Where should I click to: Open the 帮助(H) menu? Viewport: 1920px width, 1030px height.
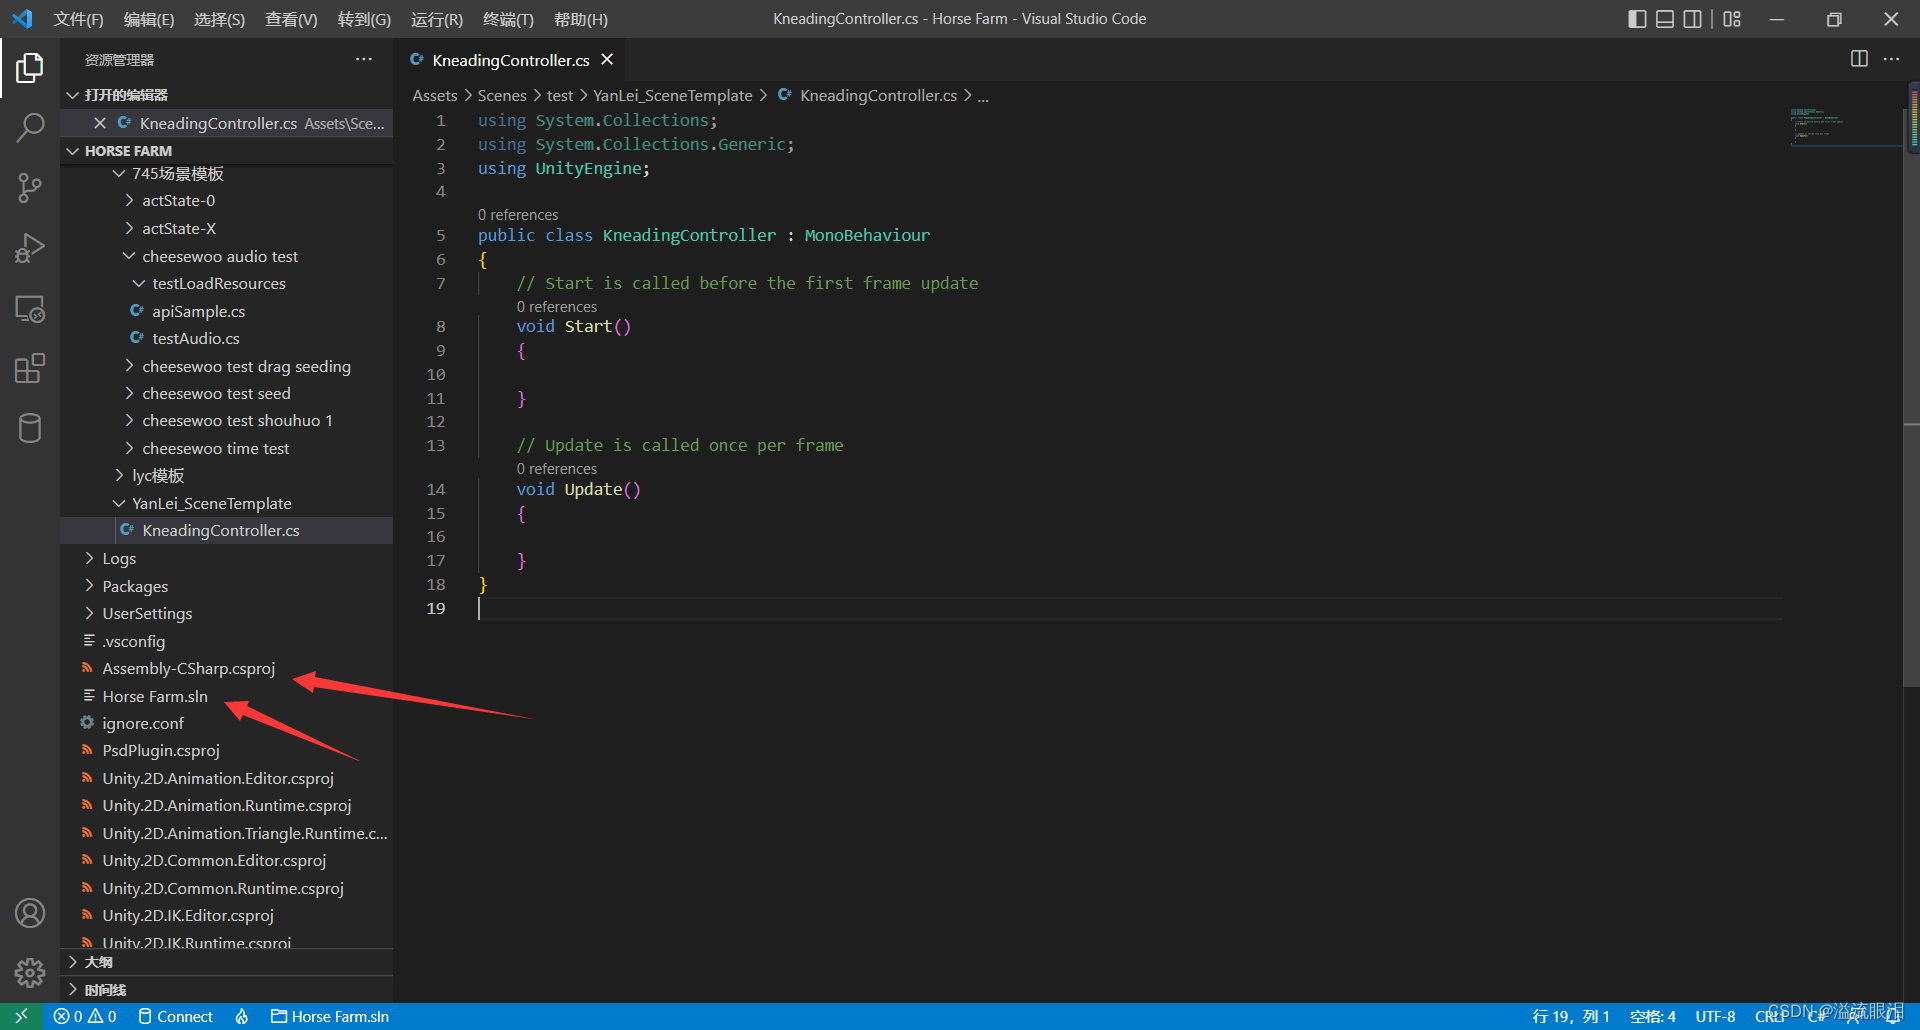click(x=580, y=19)
